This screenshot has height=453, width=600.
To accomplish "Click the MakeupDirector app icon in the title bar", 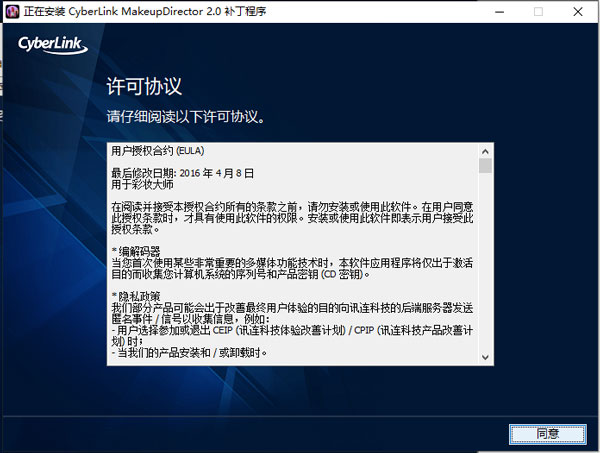I will (x=13, y=11).
